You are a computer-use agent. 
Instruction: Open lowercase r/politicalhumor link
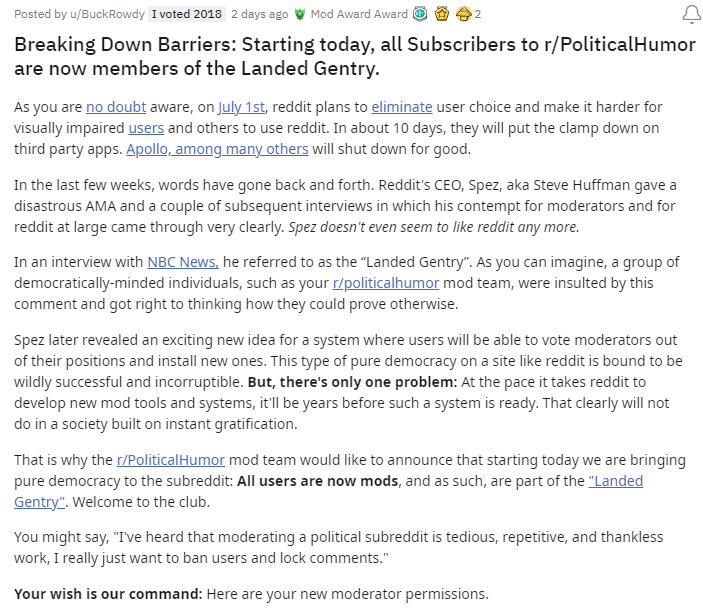click(387, 284)
